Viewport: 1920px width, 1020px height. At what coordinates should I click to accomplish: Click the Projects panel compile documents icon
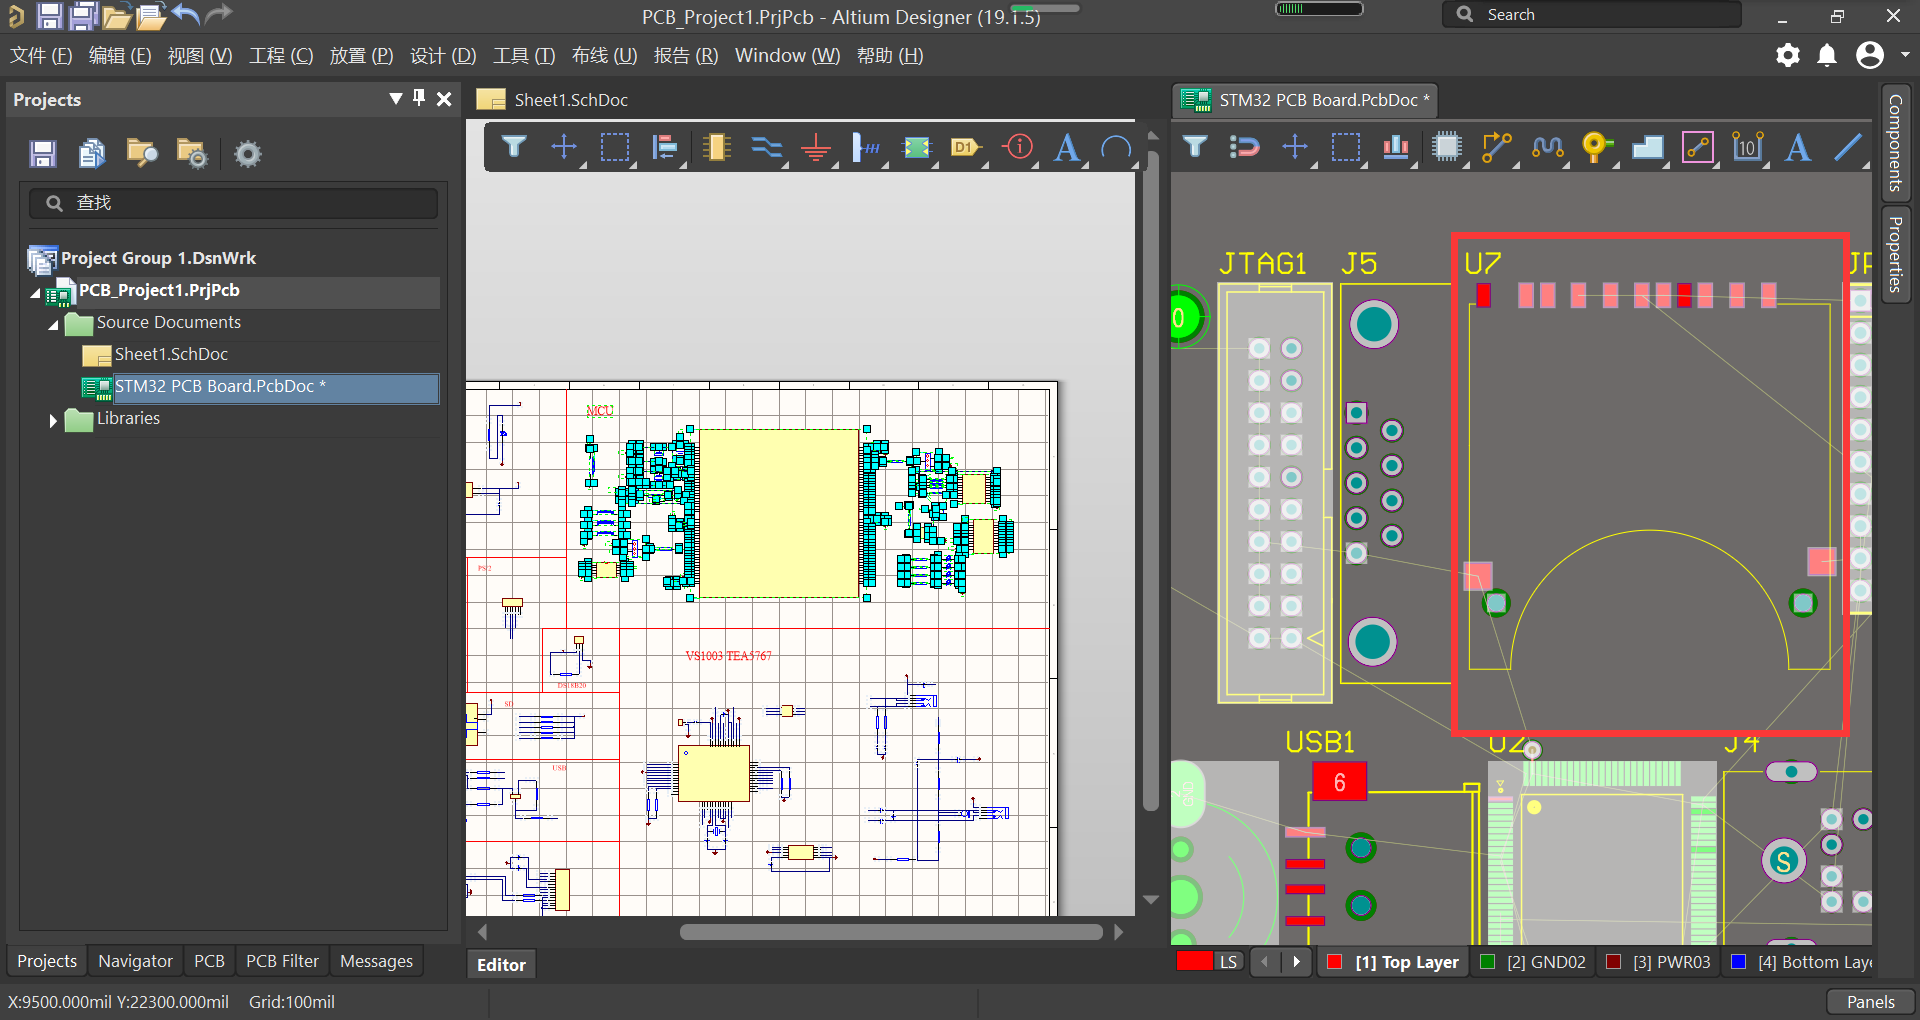(92, 153)
